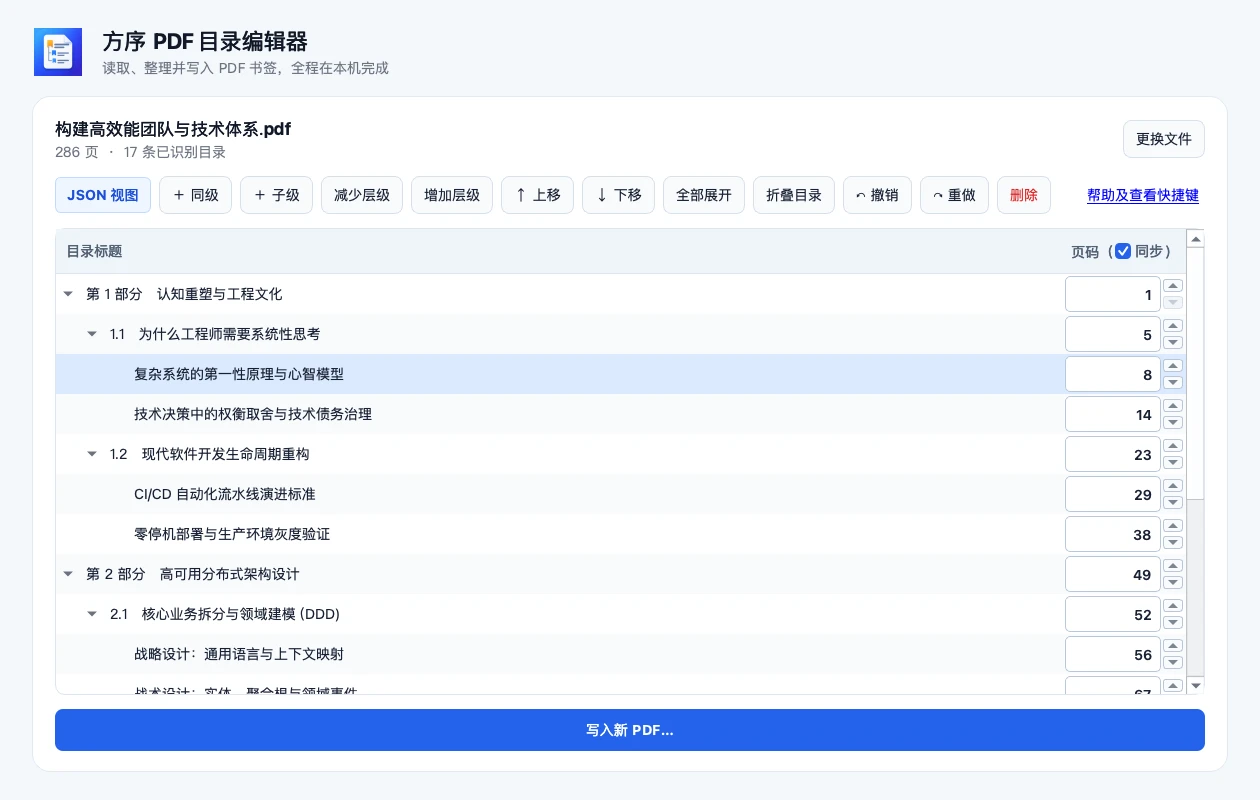Increase page number for 第 1 部分 row

tap(1174, 286)
